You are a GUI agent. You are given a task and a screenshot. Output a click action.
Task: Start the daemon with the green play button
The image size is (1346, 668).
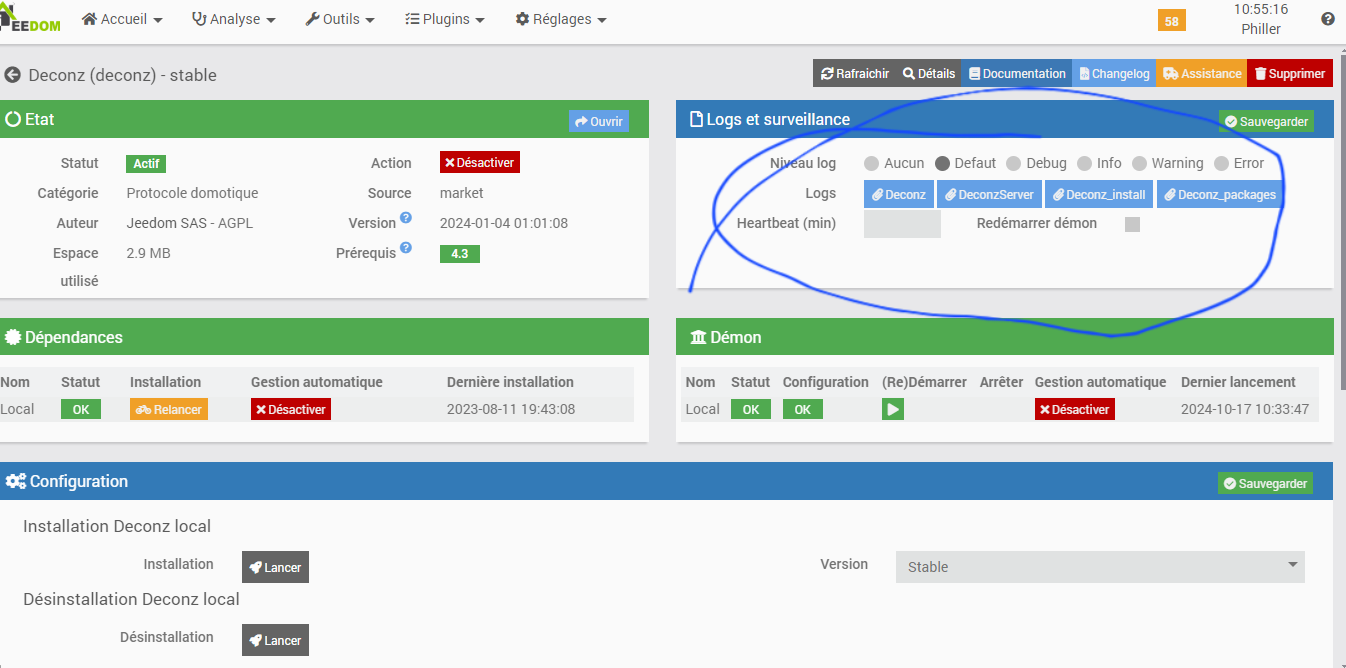[893, 409]
